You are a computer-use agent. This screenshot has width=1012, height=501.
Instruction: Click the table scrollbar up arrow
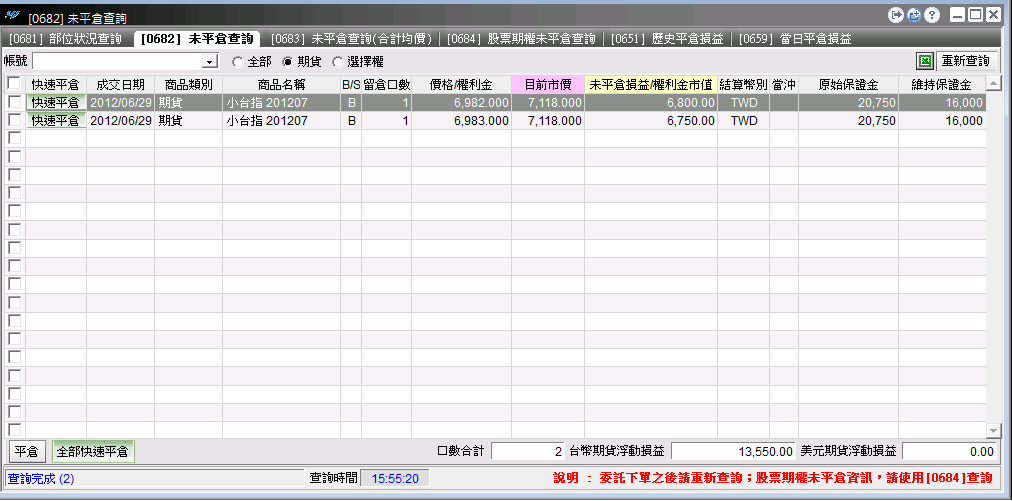[993, 84]
